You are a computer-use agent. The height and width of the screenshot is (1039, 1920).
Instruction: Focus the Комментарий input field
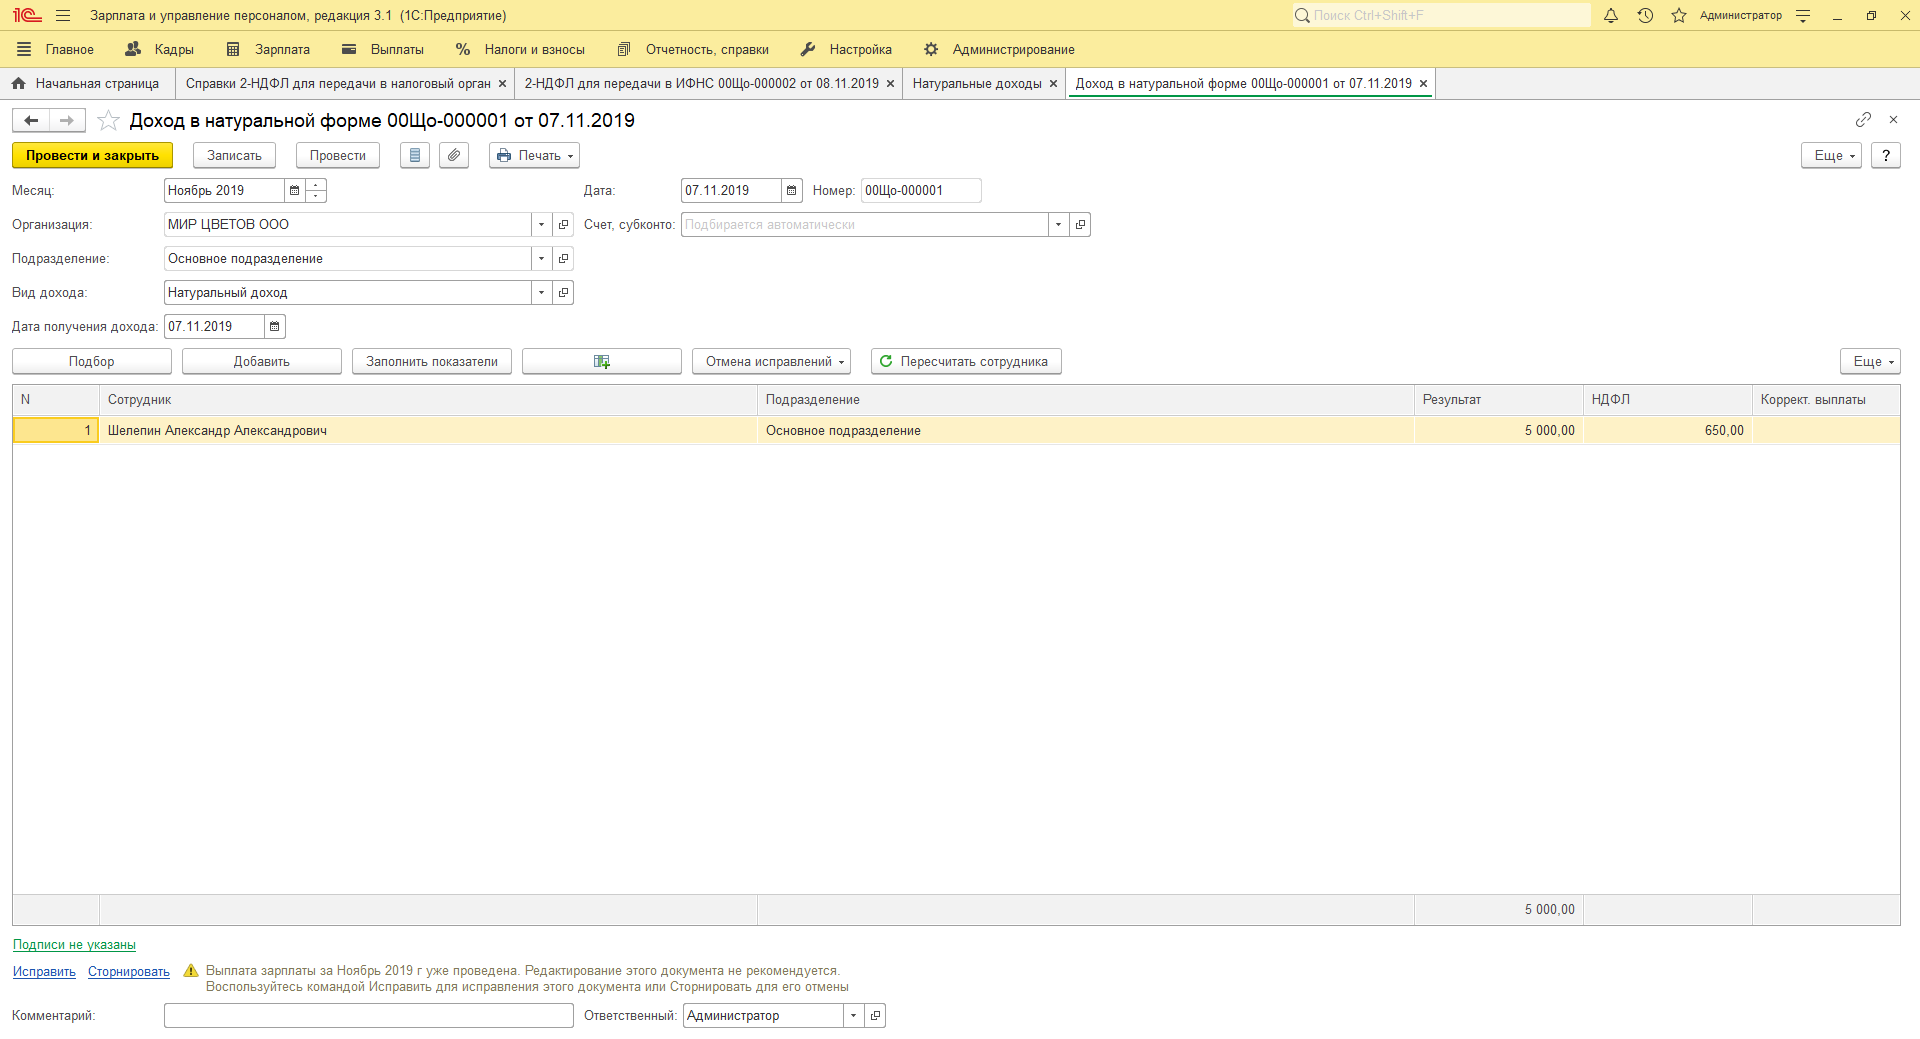click(x=369, y=1015)
